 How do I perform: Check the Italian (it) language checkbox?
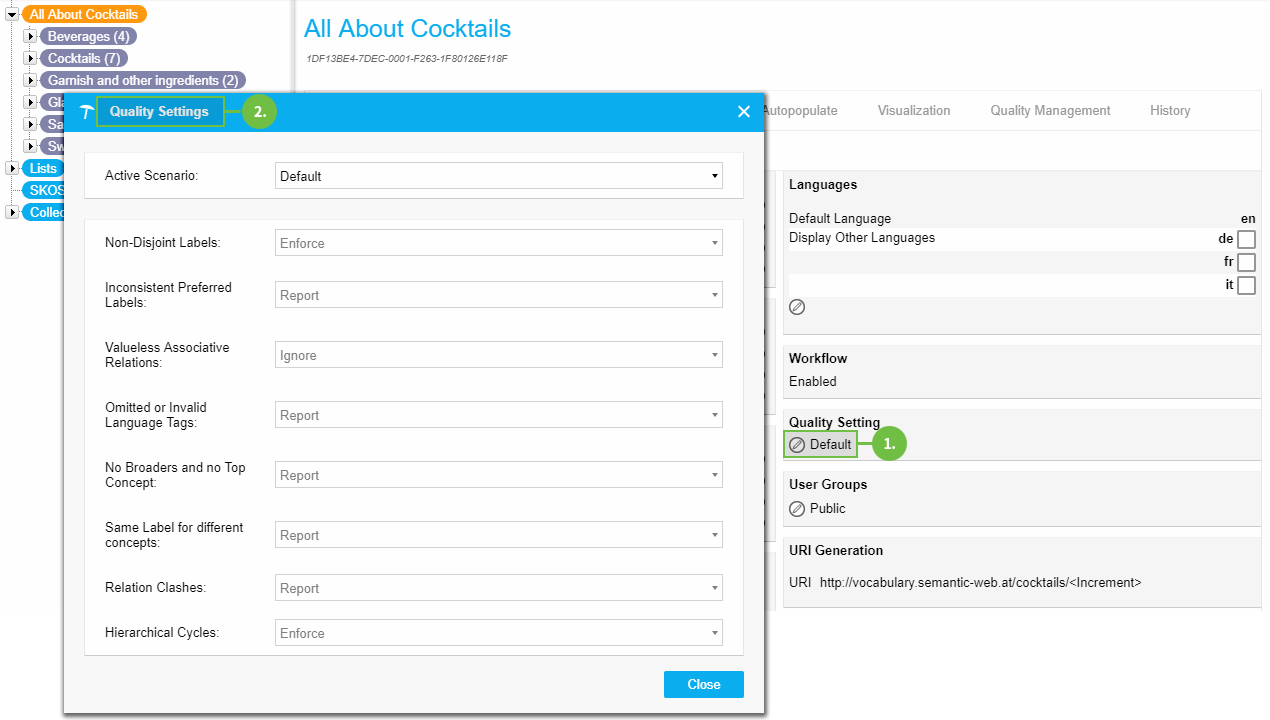[x=1246, y=286]
